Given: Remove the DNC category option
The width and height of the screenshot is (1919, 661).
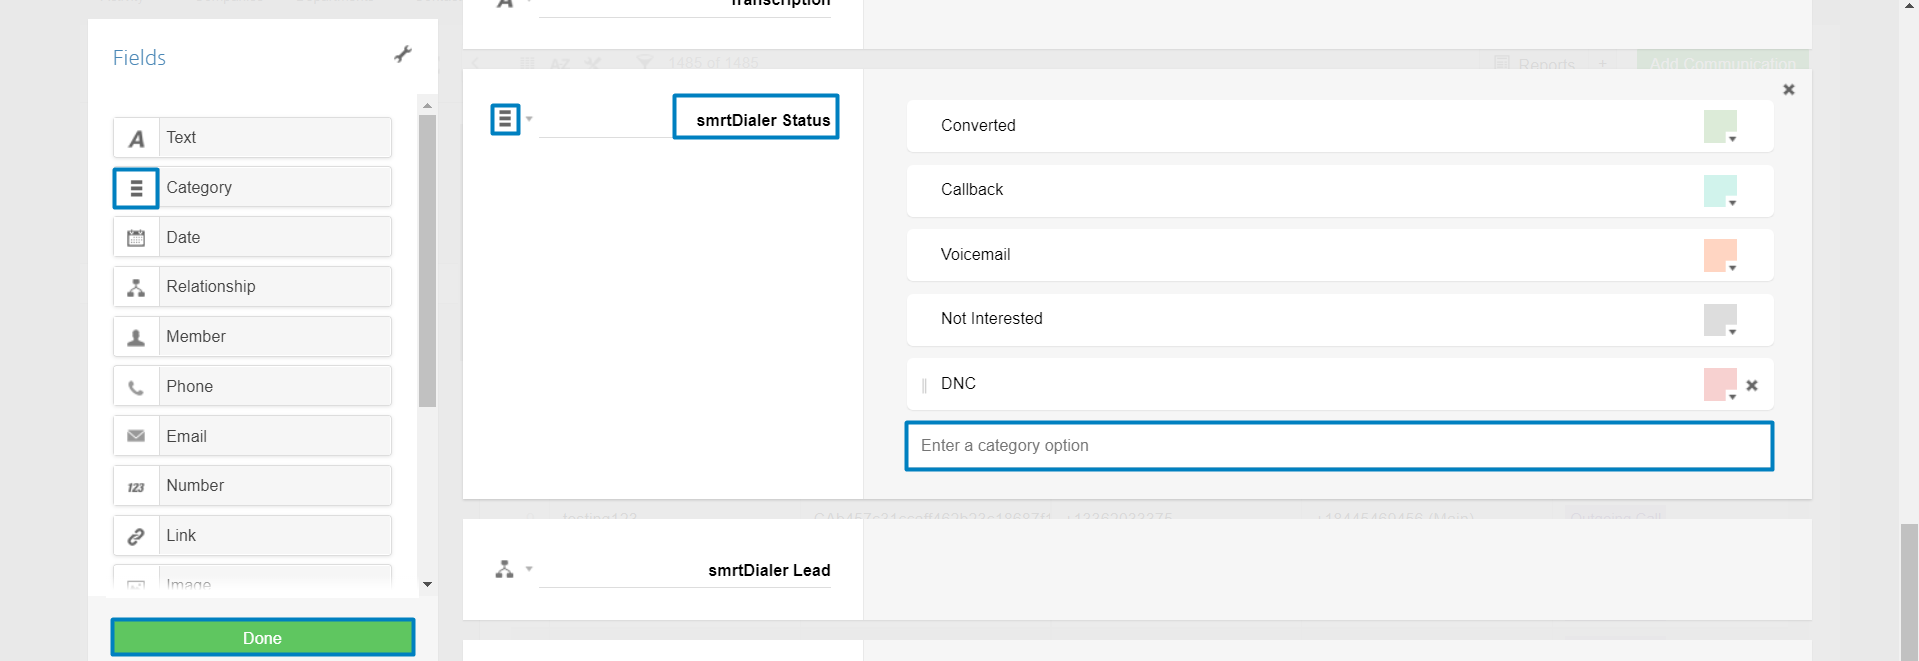Looking at the screenshot, I should [1752, 386].
